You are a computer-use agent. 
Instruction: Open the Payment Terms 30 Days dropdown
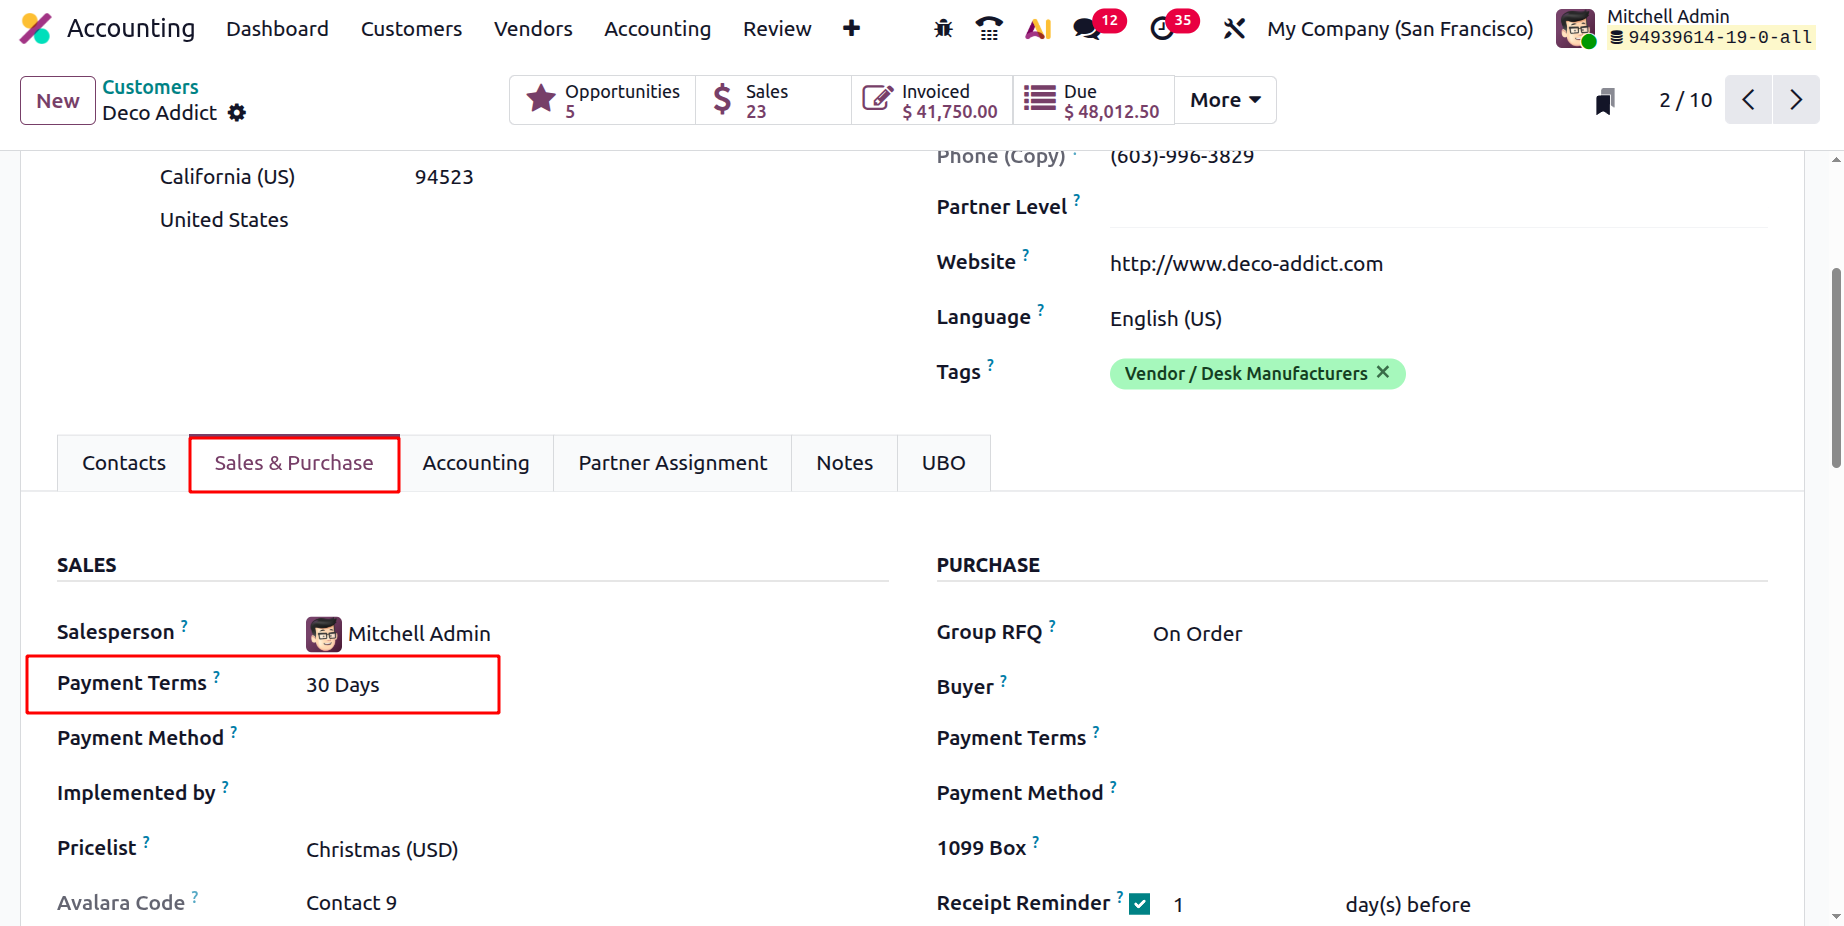[400, 685]
